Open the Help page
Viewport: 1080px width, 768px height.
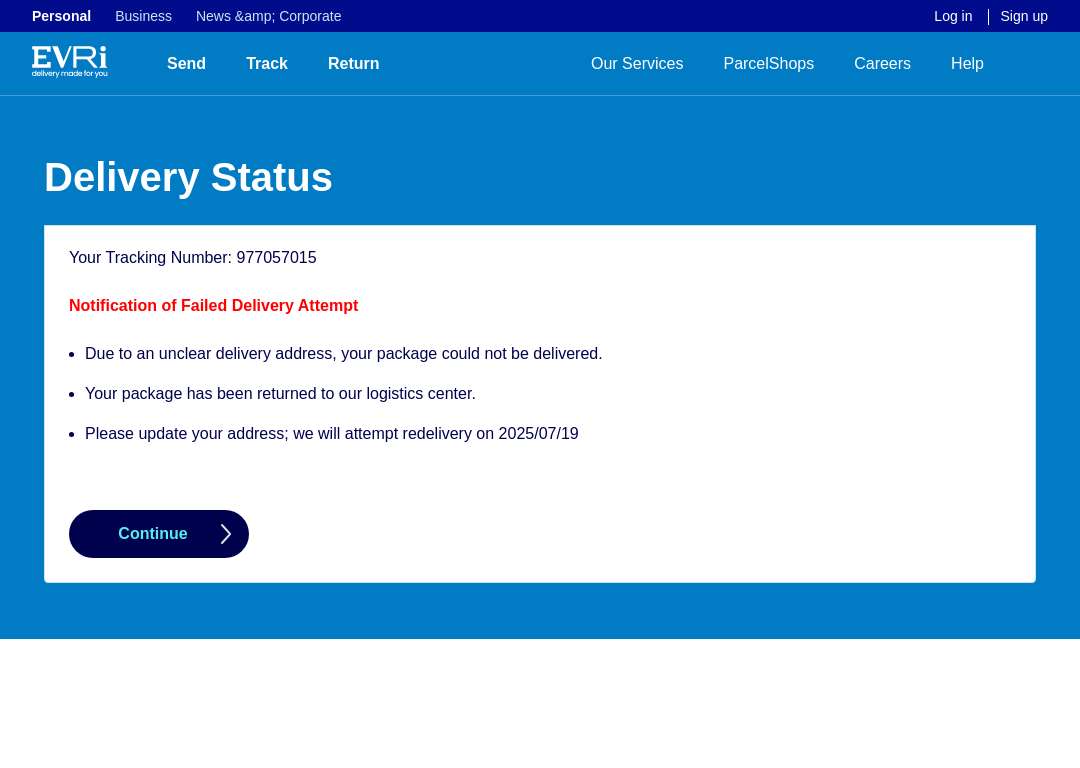coord(966,64)
